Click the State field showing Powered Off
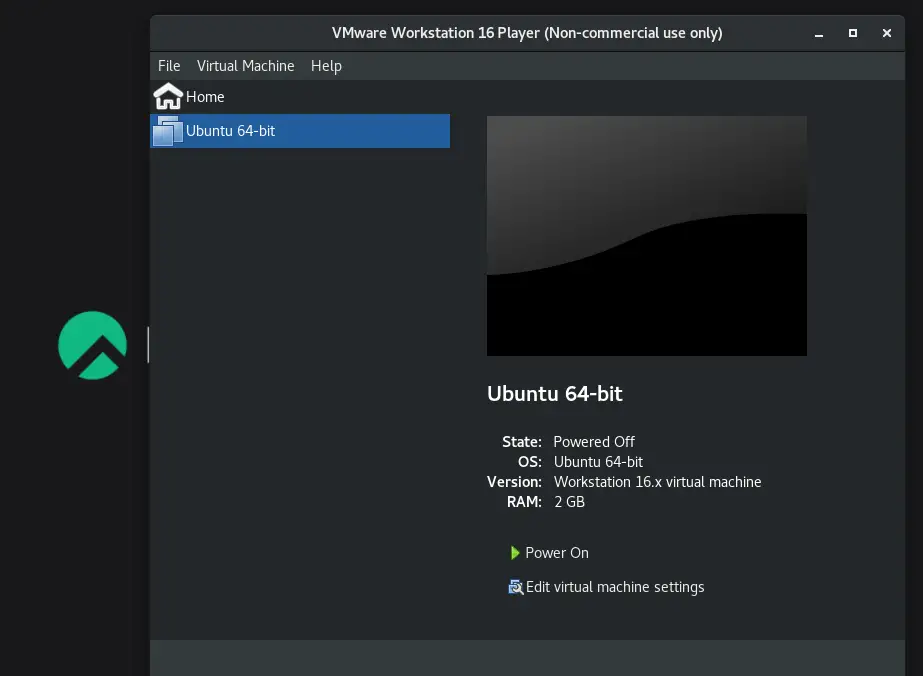 pyautogui.click(x=594, y=441)
